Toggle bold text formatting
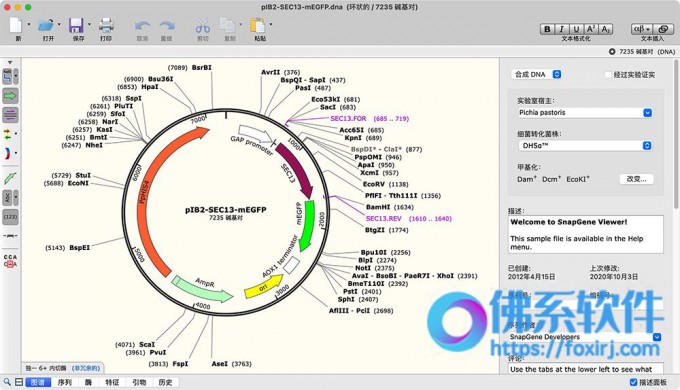This screenshot has height=390, width=680. click(x=547, y=29)
